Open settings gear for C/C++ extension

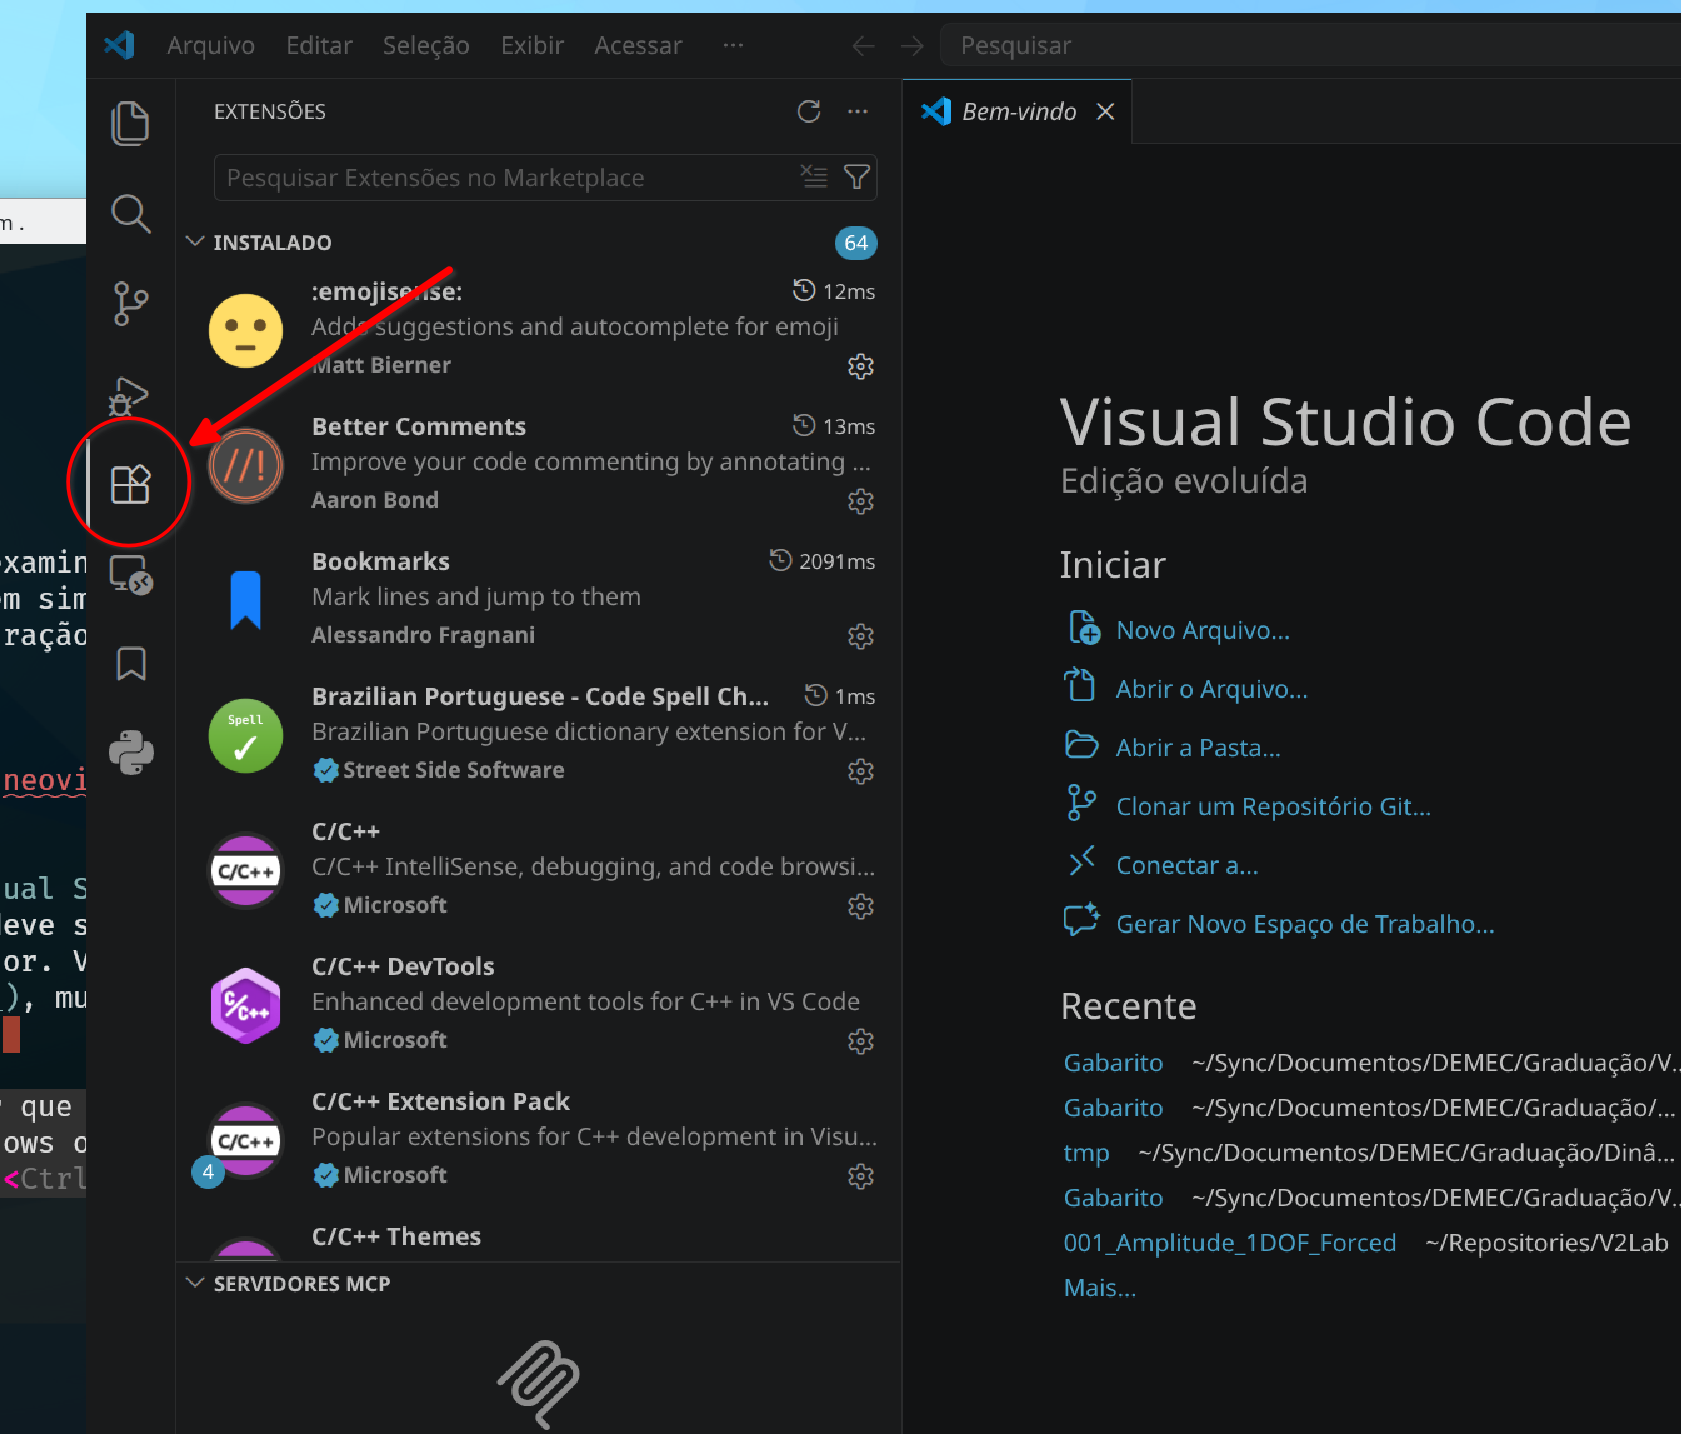861,906
